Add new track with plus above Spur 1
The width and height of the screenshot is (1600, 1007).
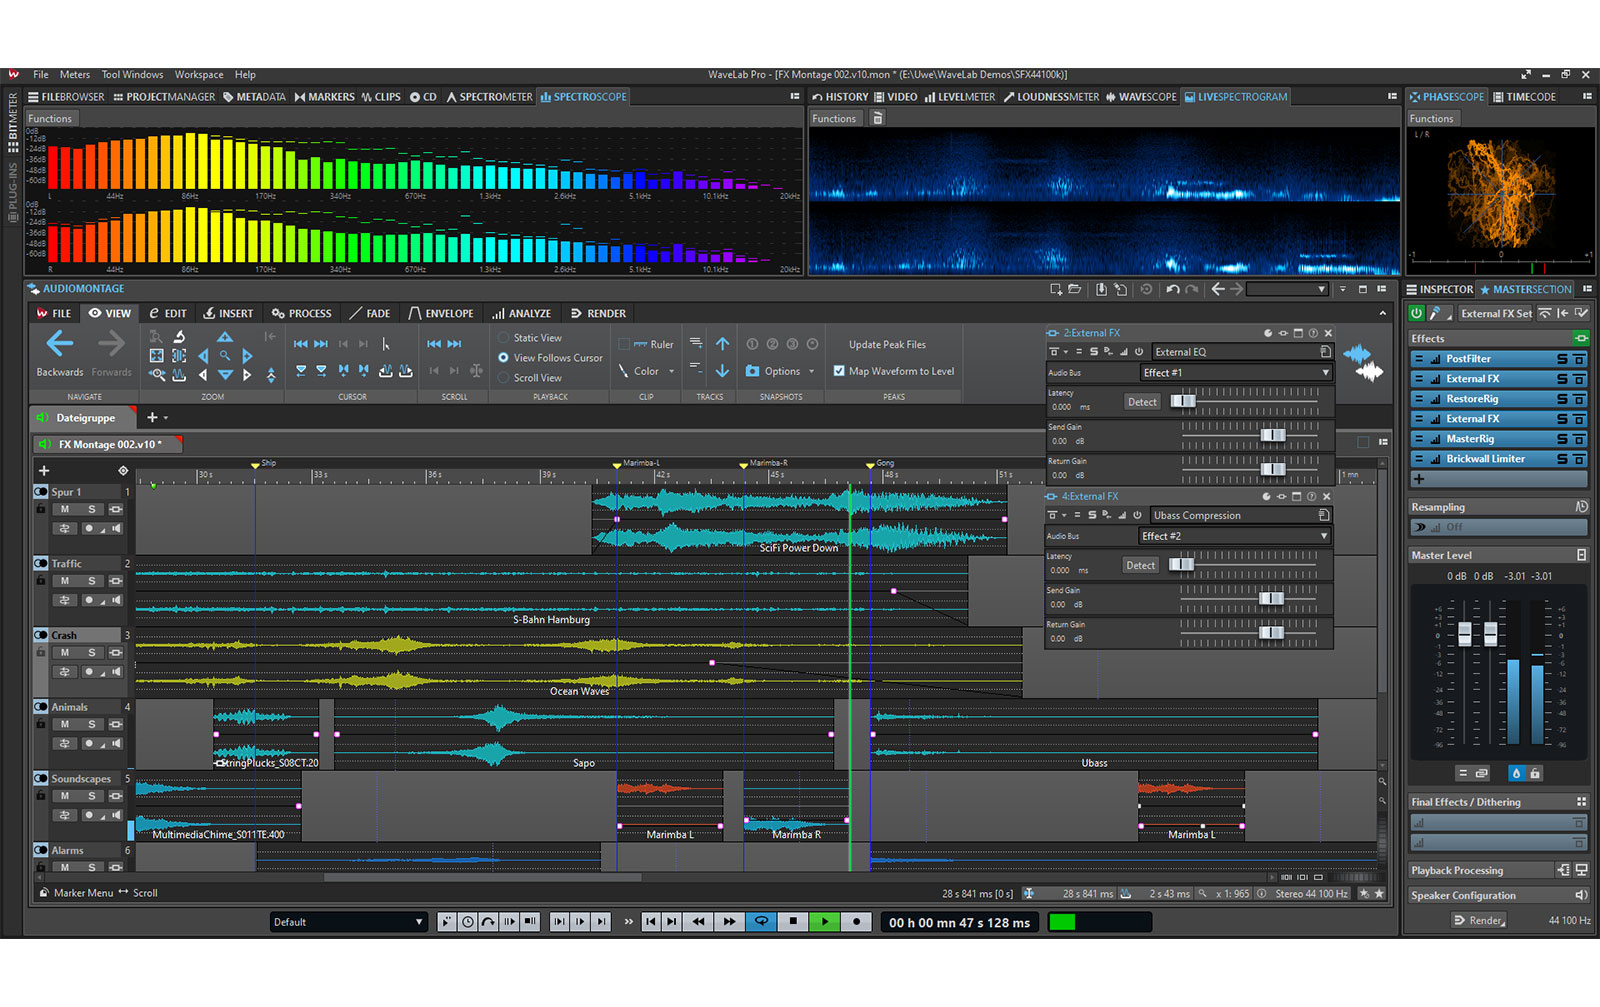click(x=44, y=470)
